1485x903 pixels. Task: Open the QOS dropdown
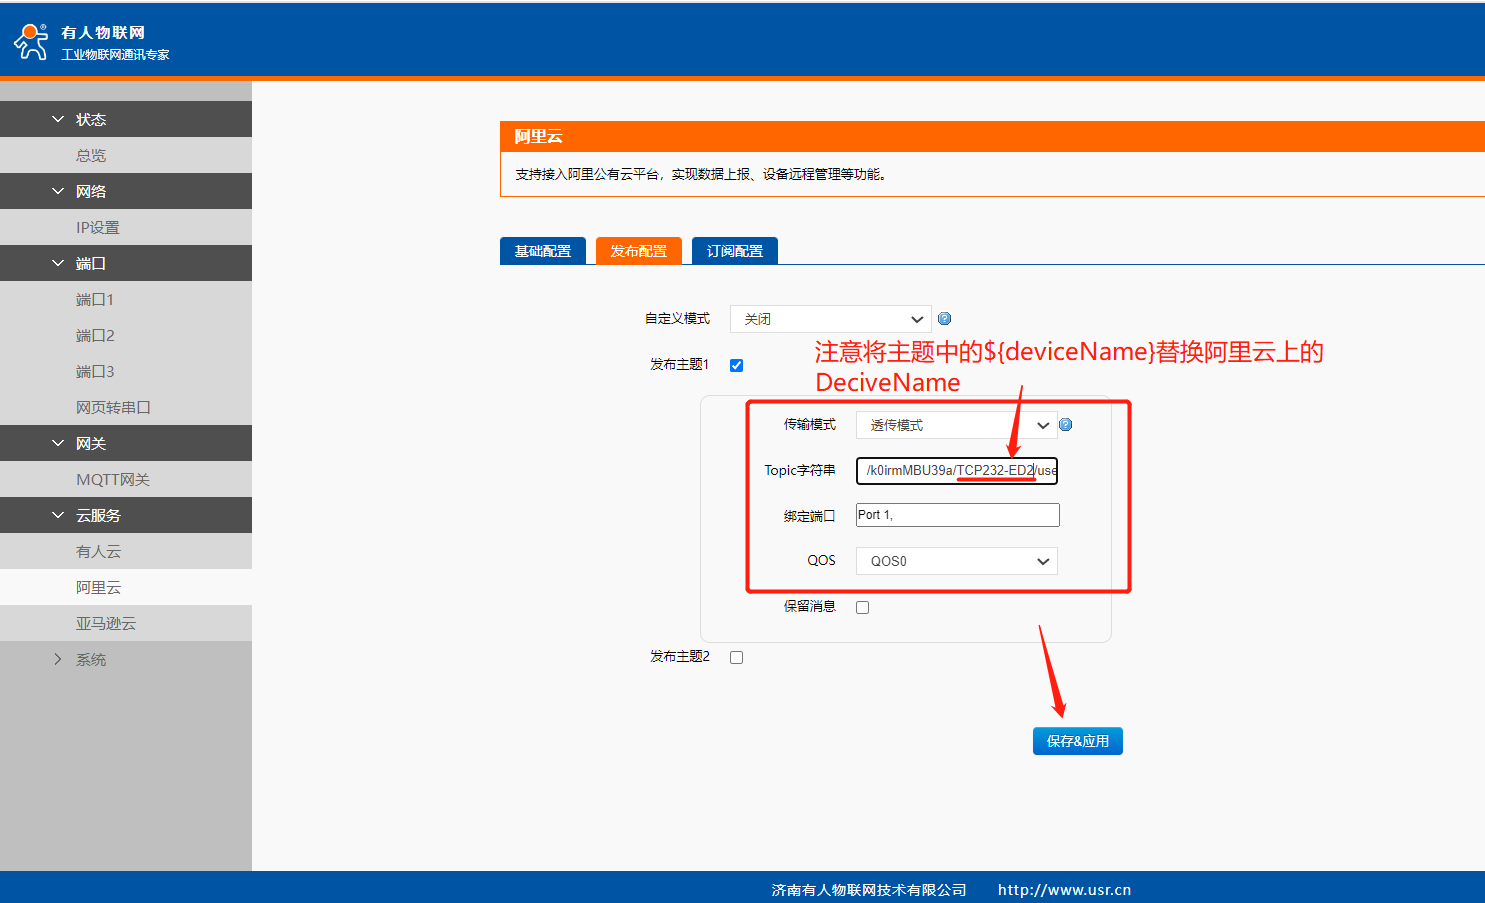coord(957,561)
